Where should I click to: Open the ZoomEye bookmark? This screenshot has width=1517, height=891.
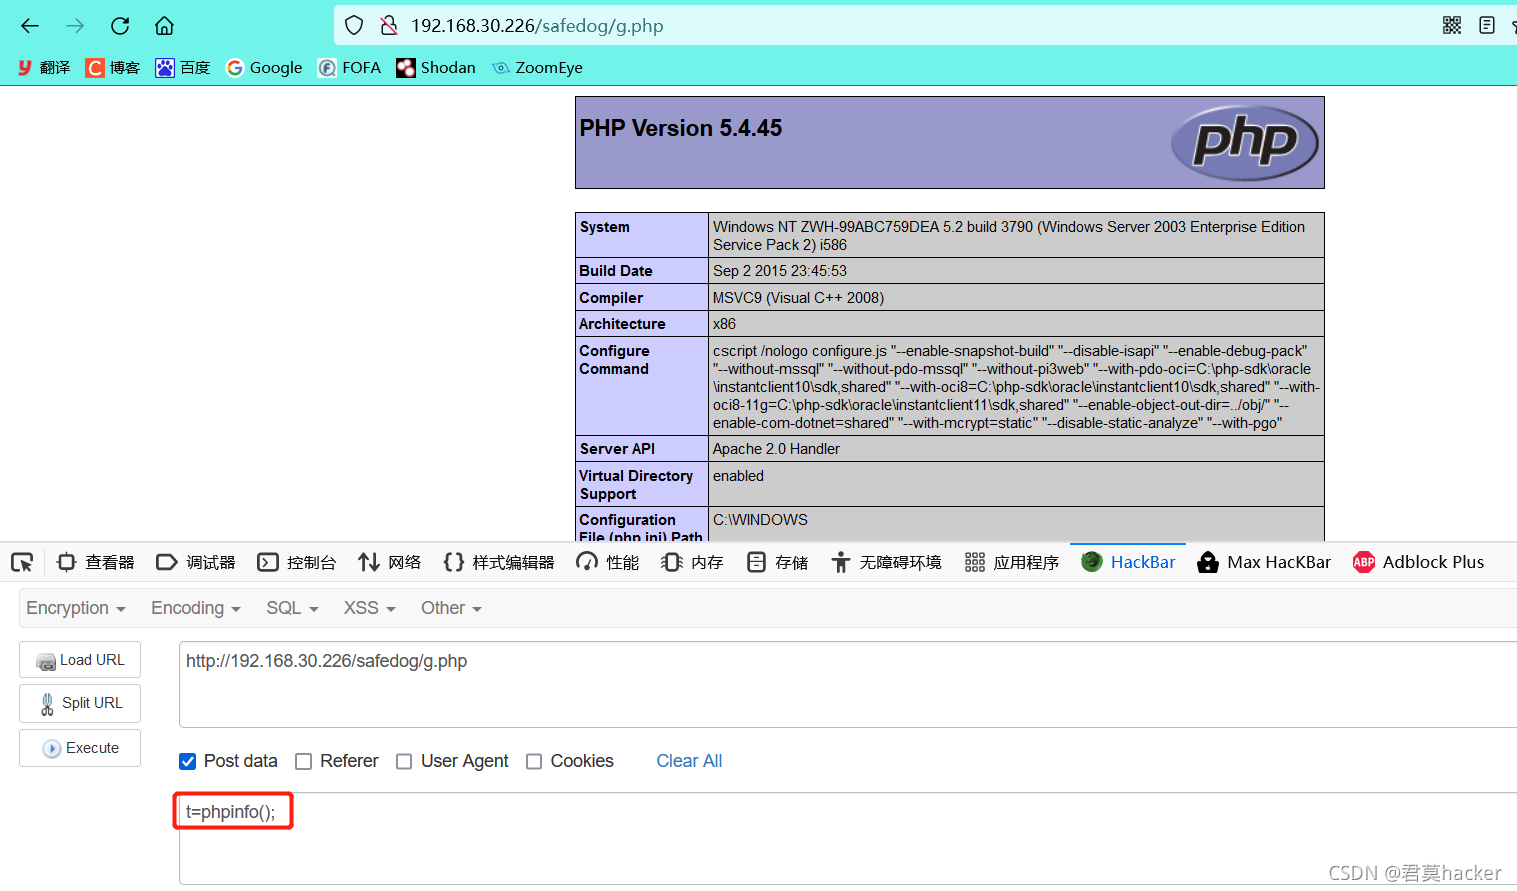tap(537, 68)
